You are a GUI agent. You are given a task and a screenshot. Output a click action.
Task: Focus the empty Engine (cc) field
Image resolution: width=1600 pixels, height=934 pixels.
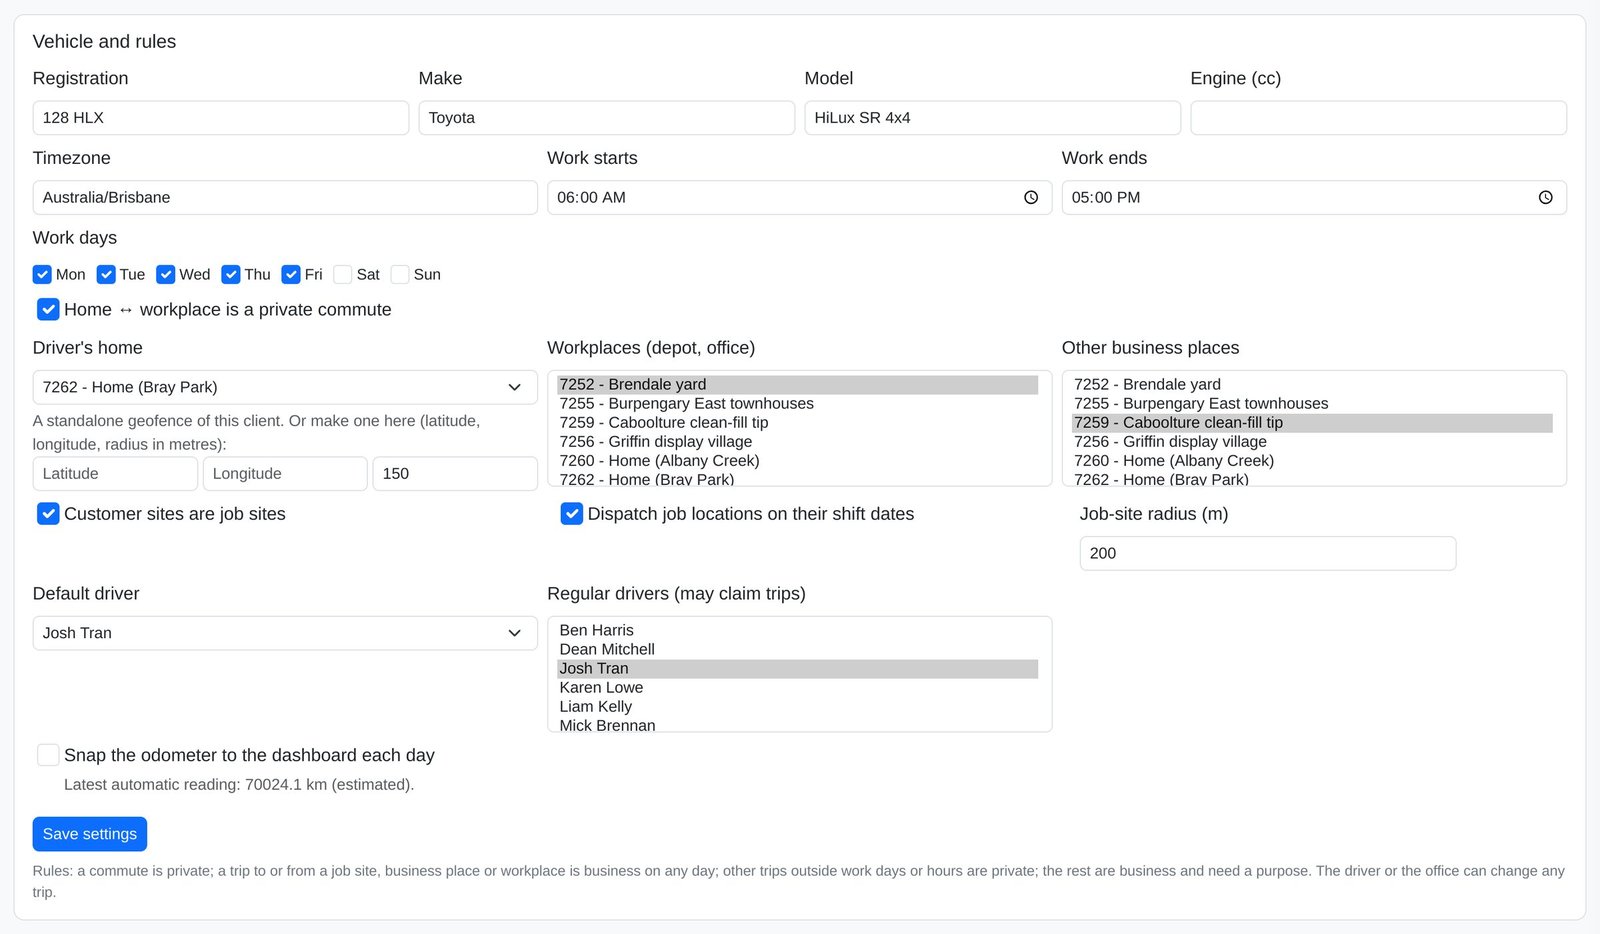point(1379,118)
